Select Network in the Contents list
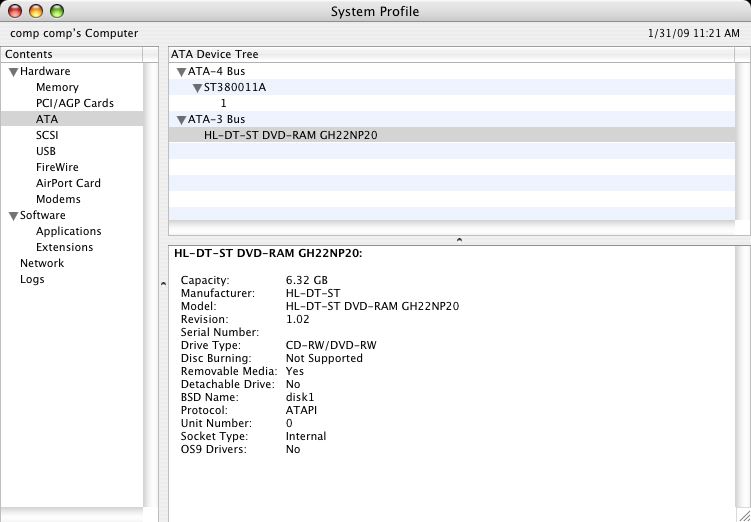 pos(42,263)
